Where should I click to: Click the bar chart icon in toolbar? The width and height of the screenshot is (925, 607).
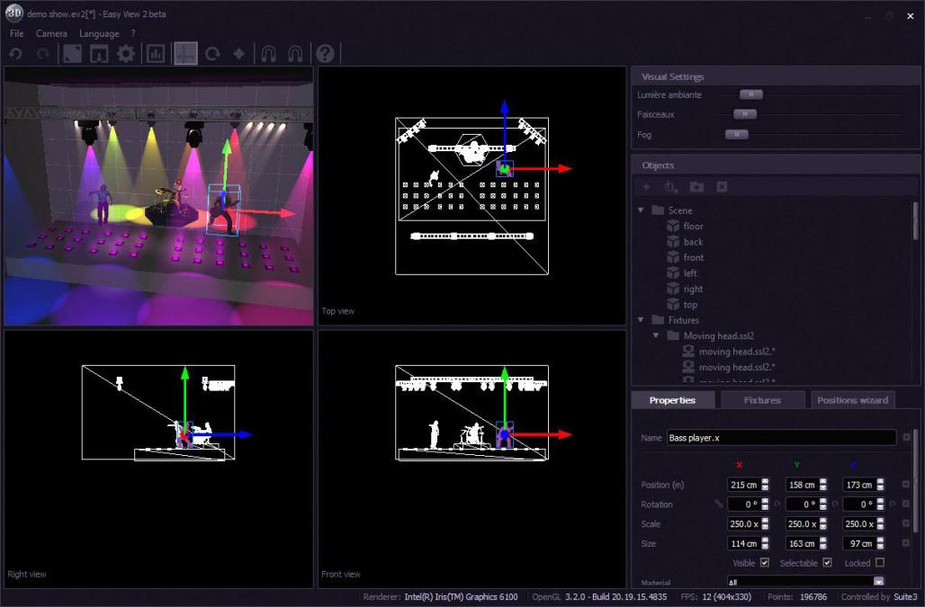point(155,54)
